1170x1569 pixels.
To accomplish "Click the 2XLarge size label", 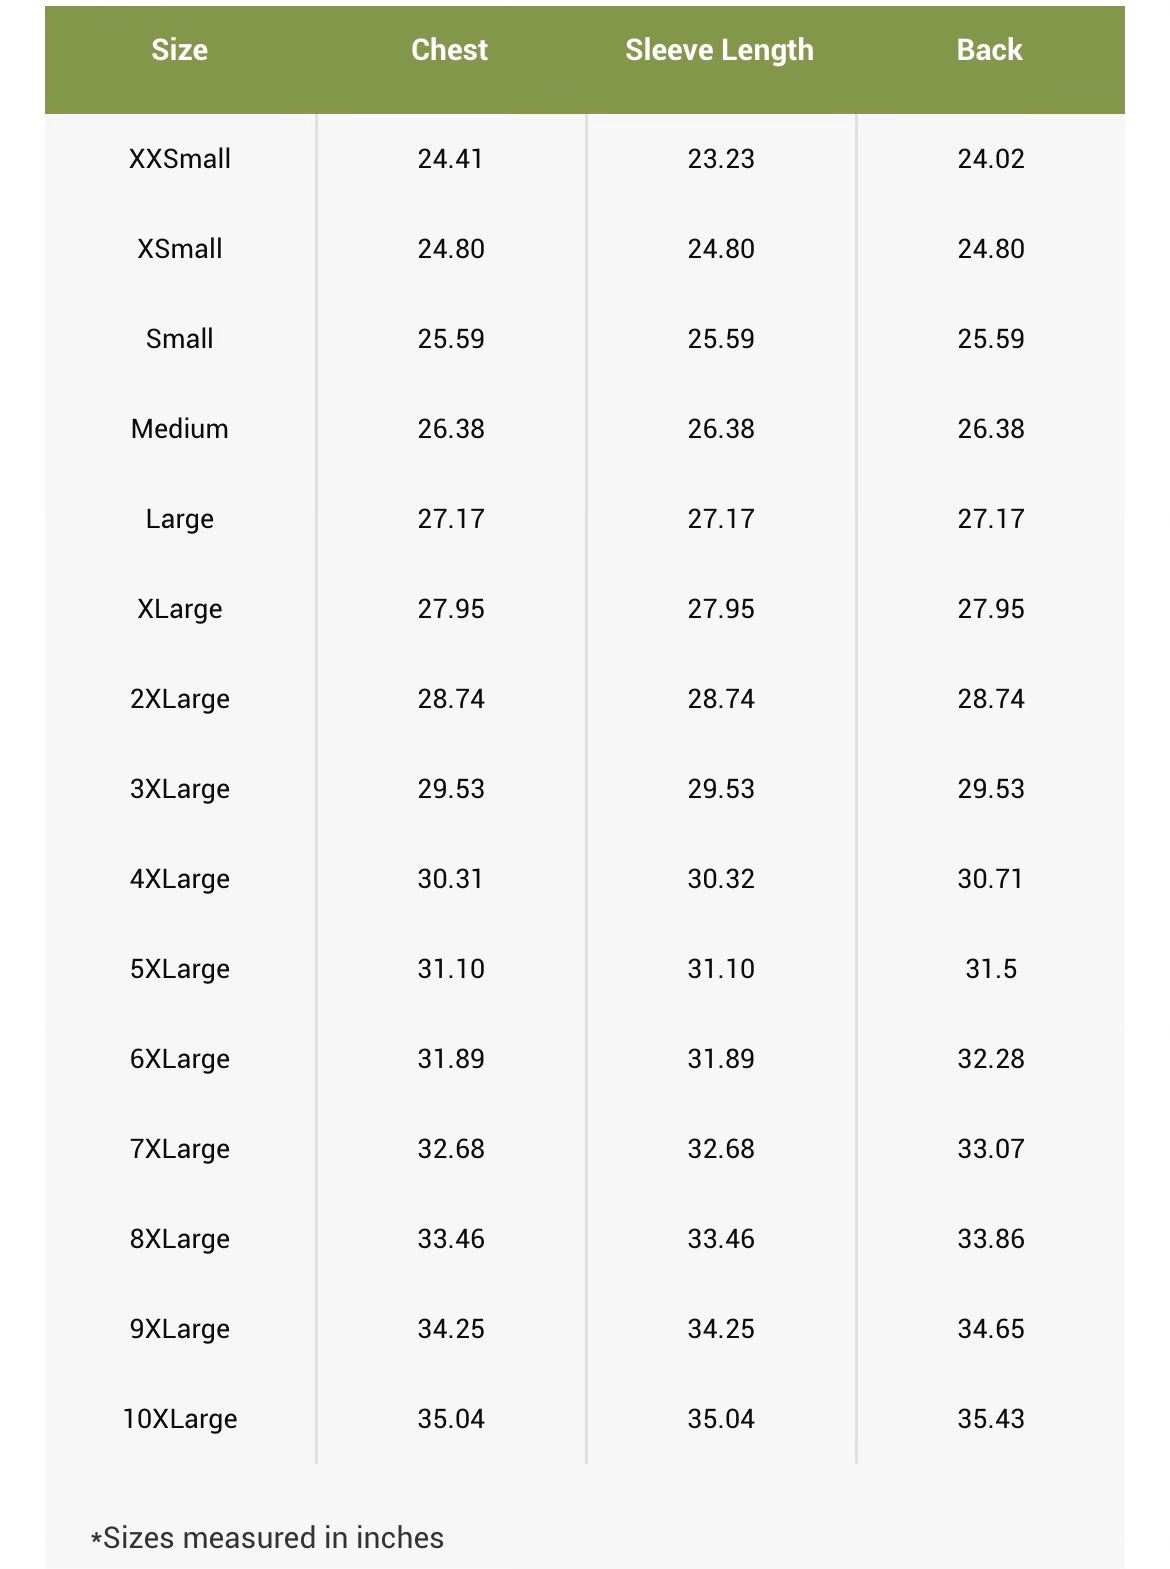I will [180, 699].
